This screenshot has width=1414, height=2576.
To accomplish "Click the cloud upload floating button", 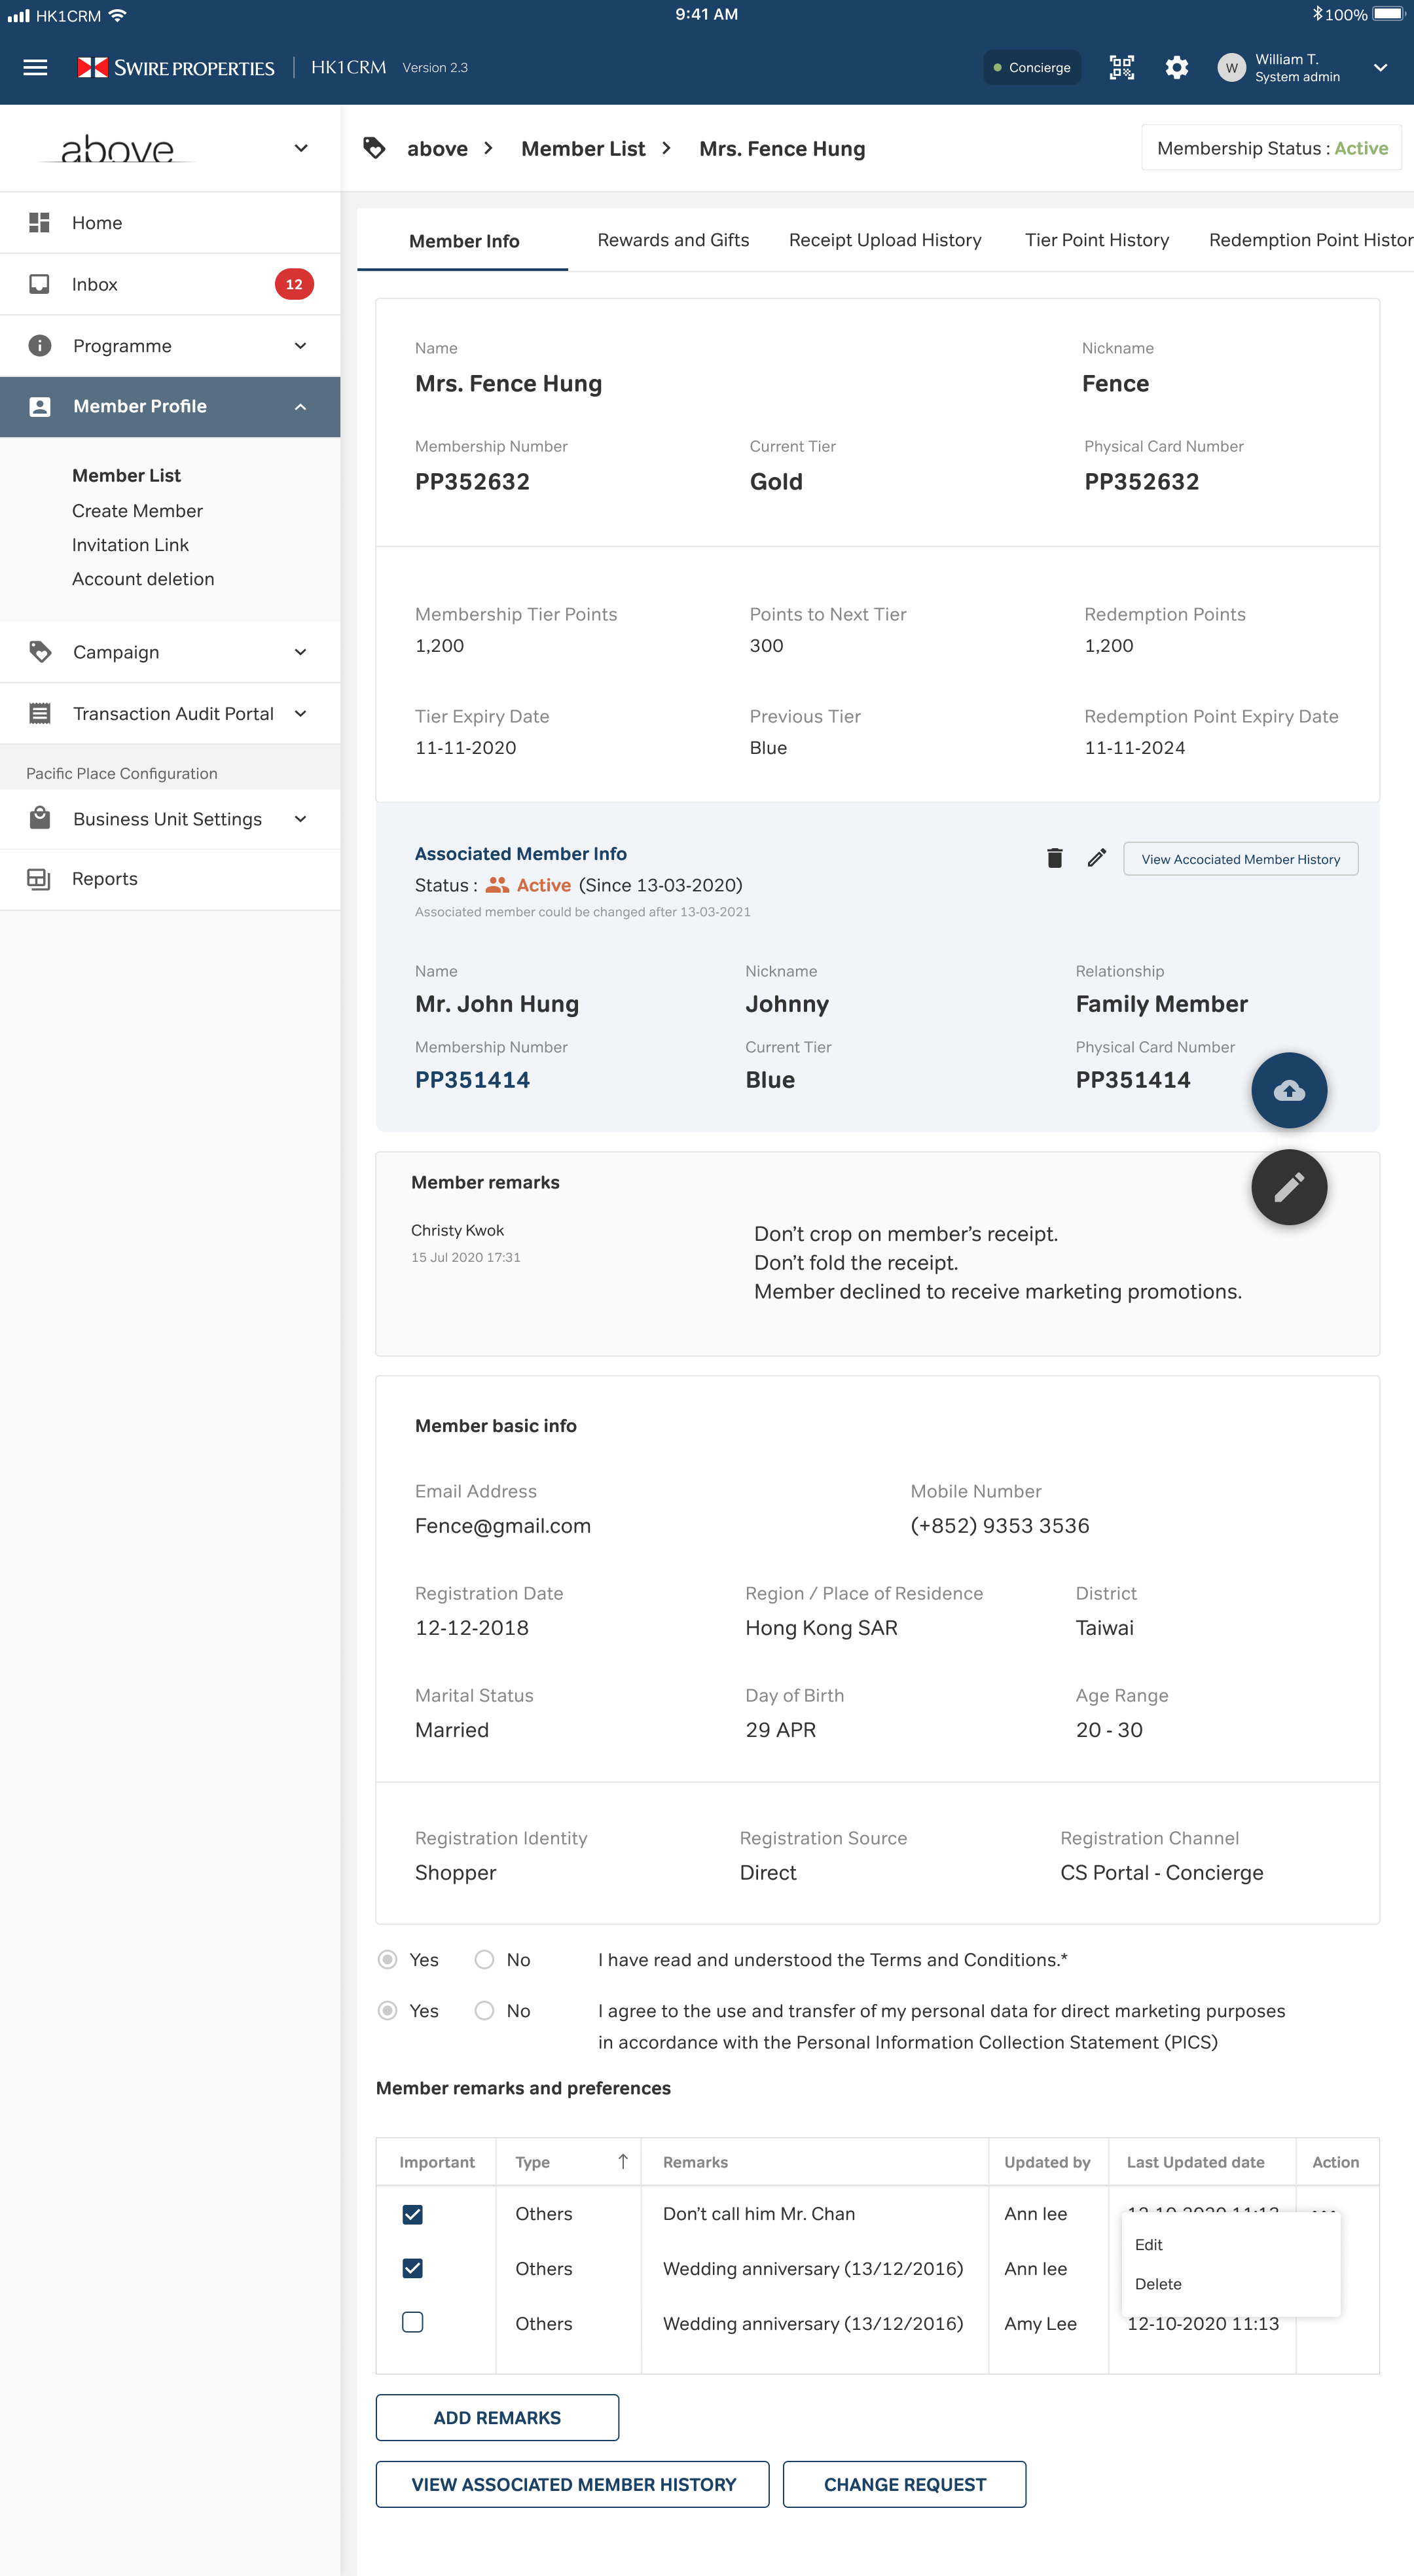I will (1289, 1090).
